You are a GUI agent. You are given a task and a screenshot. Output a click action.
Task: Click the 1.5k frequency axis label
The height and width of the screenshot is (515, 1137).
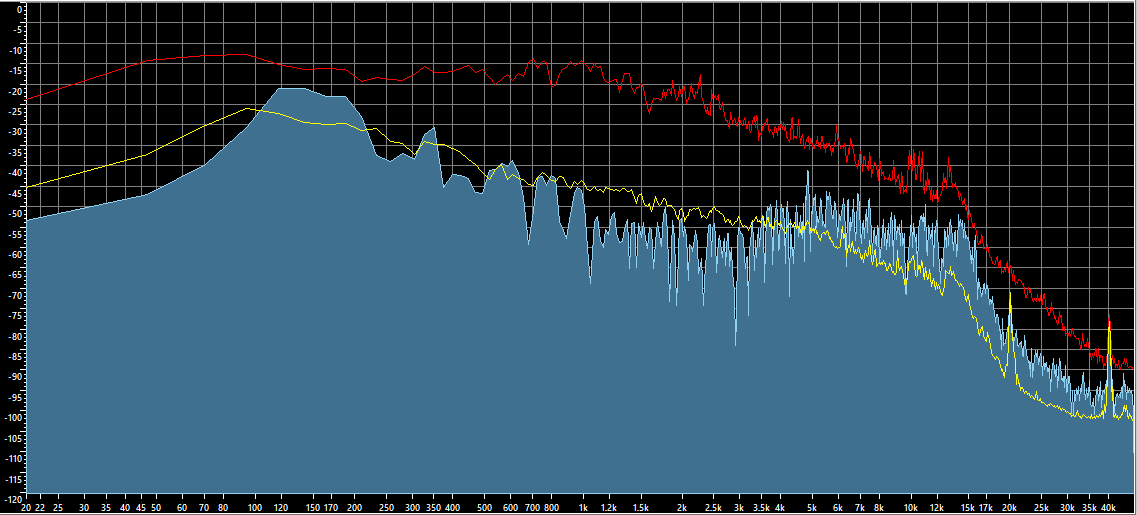[641, 508]
